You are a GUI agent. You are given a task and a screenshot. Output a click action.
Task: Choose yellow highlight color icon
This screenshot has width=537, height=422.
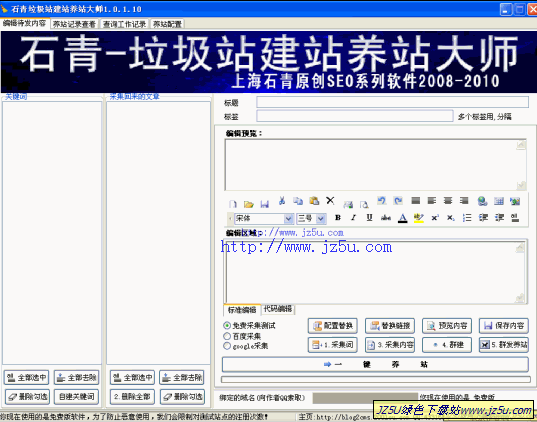coord(419,218)
